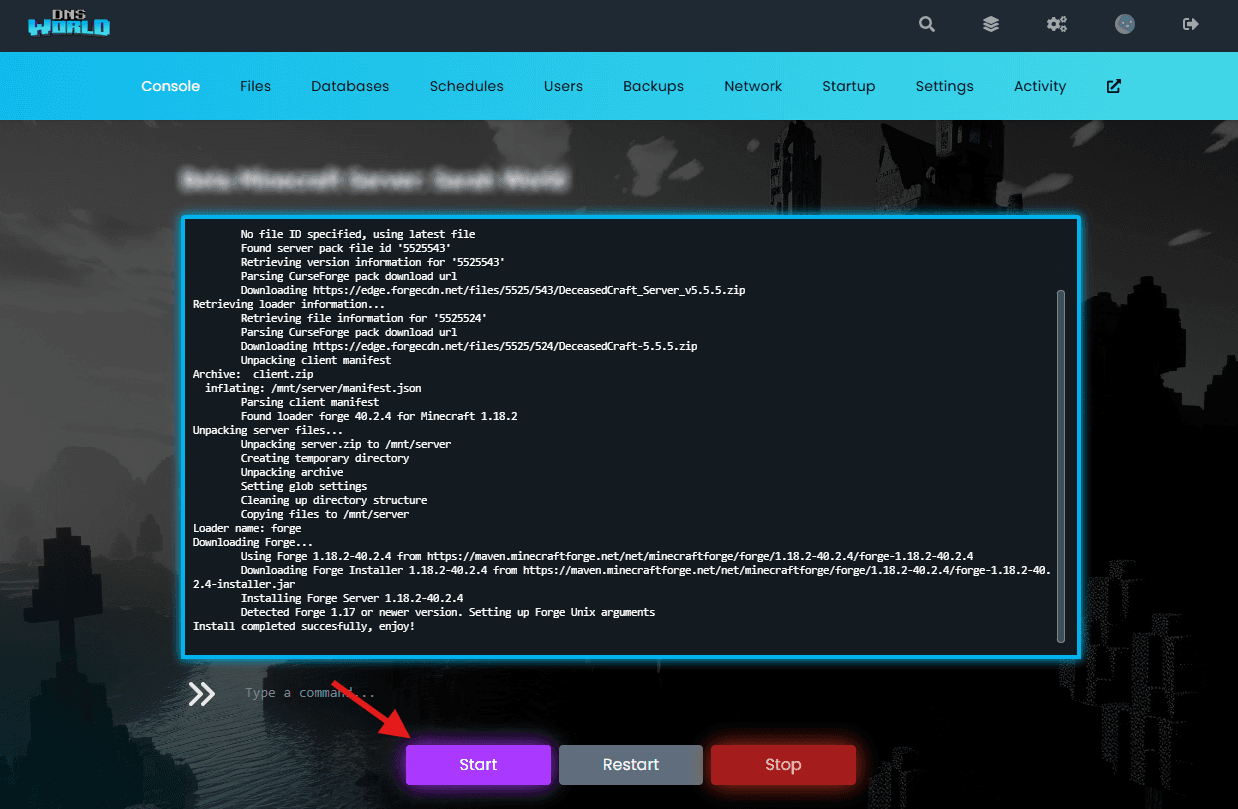This screenshot has width=1238, height=809.
Task: Click the DNS World logo
Action: coord(69,23)
